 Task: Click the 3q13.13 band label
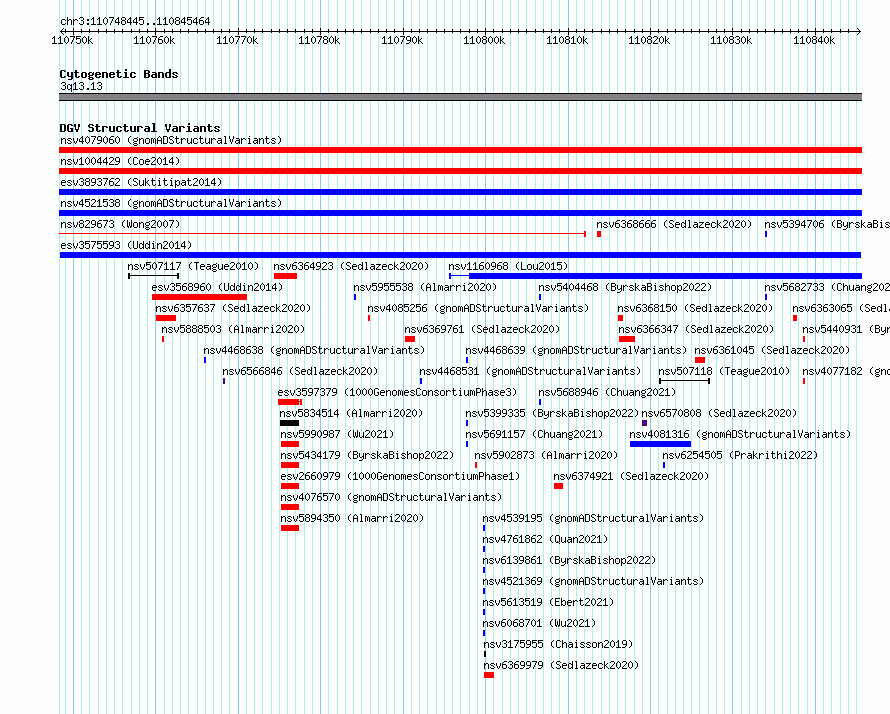(81, 86)
